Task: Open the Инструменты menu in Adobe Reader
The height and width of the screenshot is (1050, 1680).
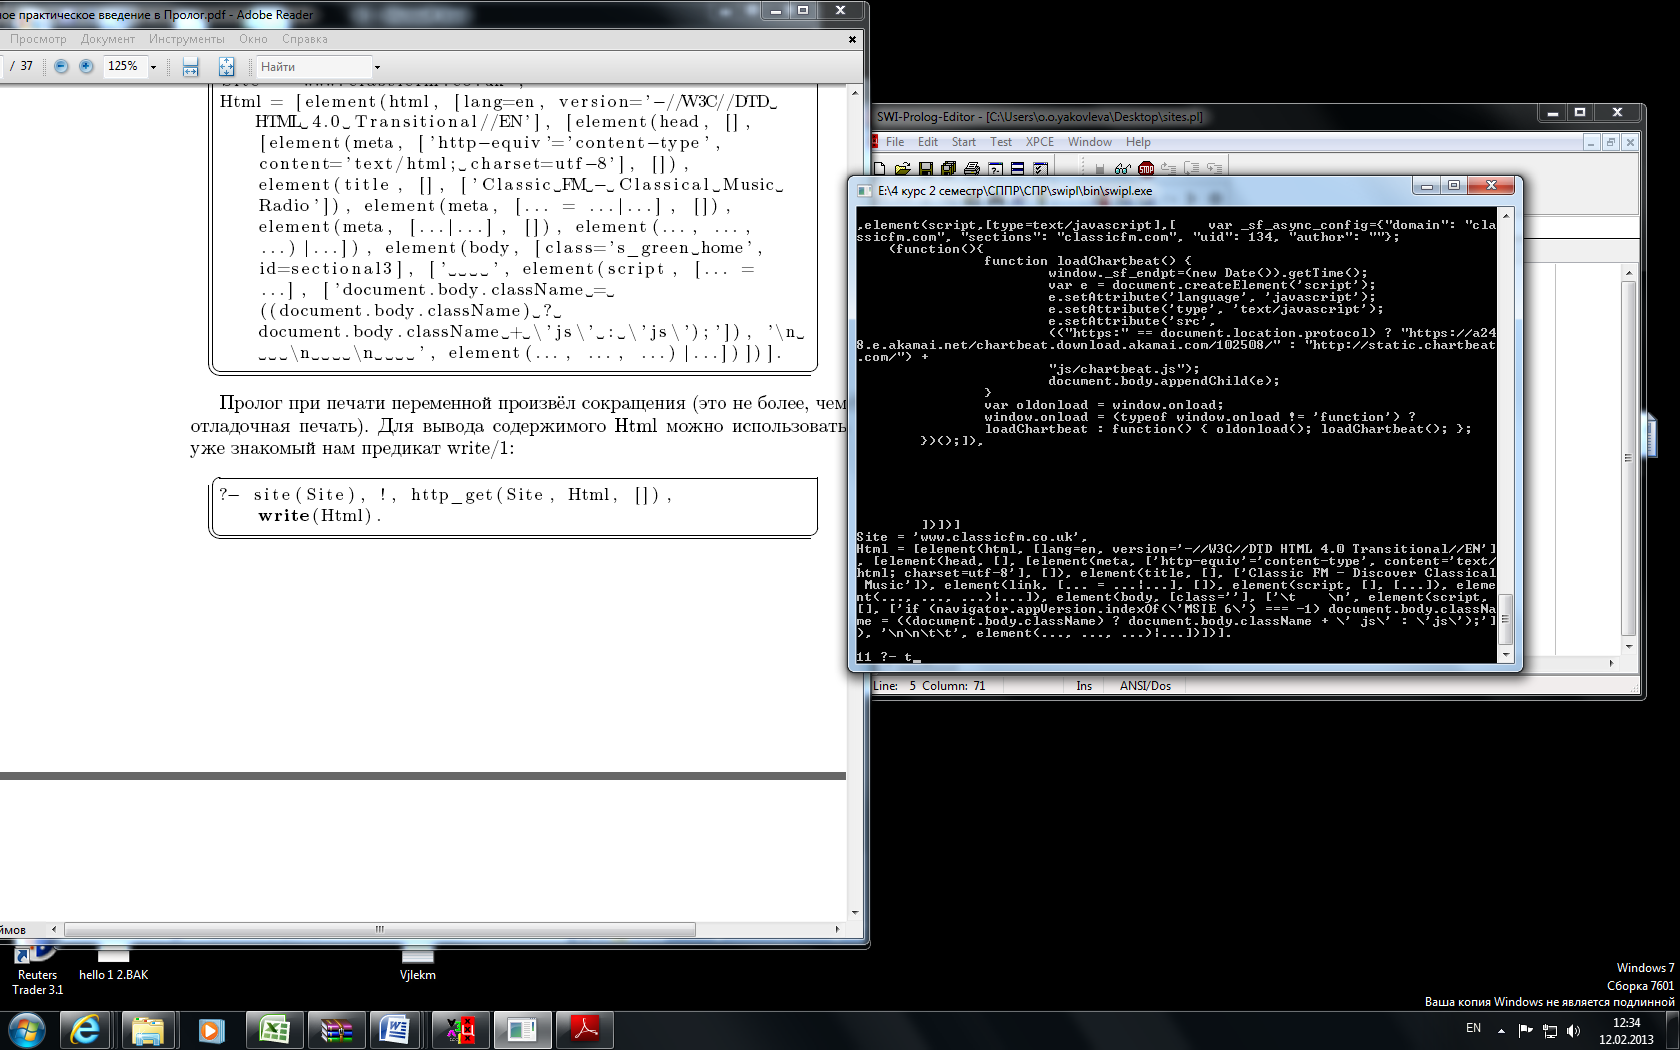Action: [x=187, y=39]
